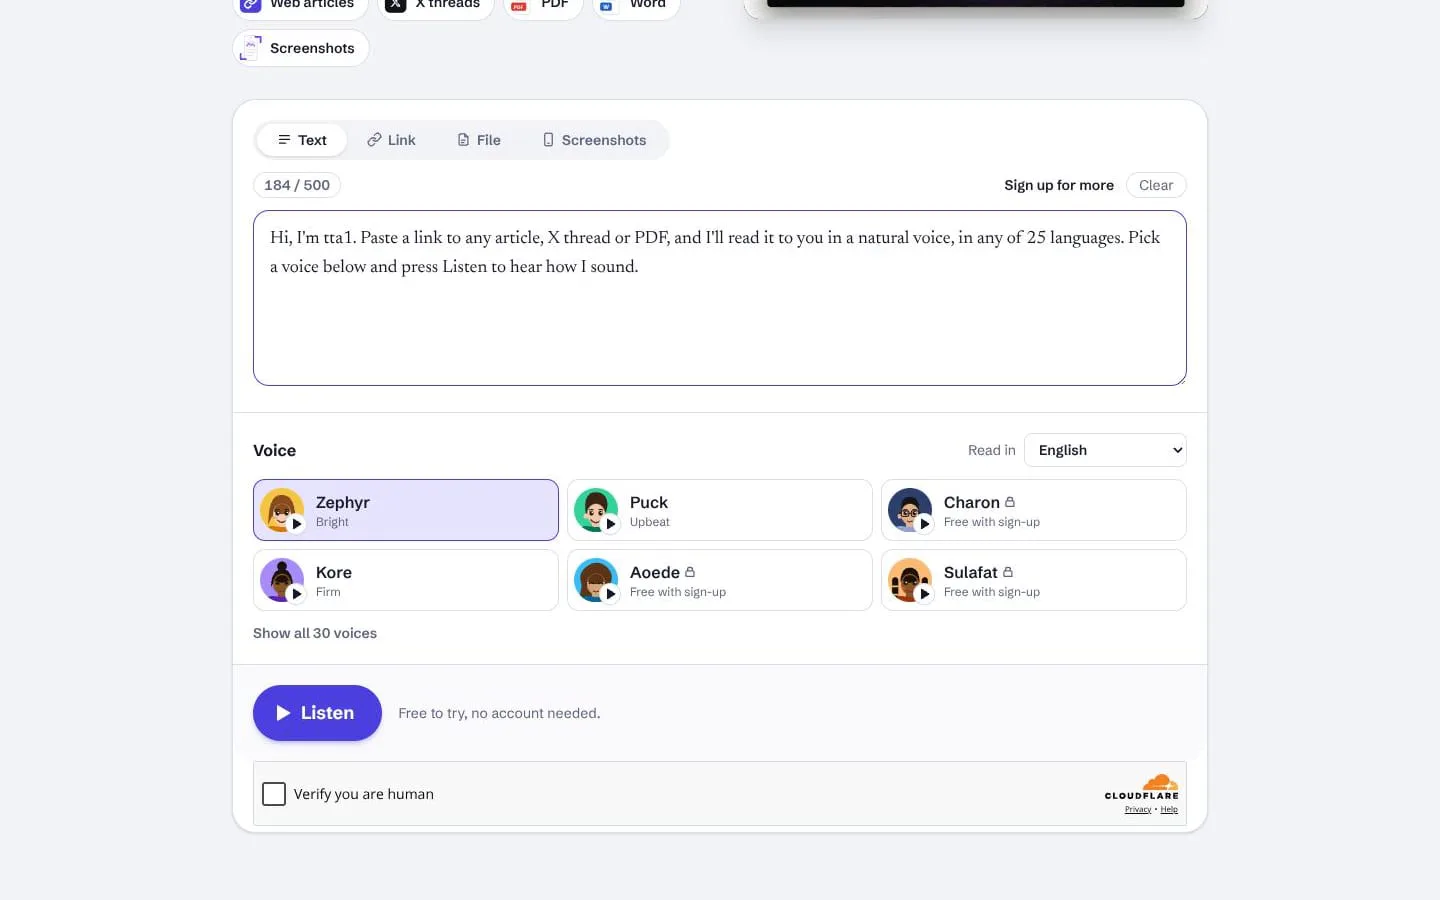Image resolution: width=1440 pixels, height=900 pixels.
Task: Switch to the File input tab
Action: tap(479, 140)
